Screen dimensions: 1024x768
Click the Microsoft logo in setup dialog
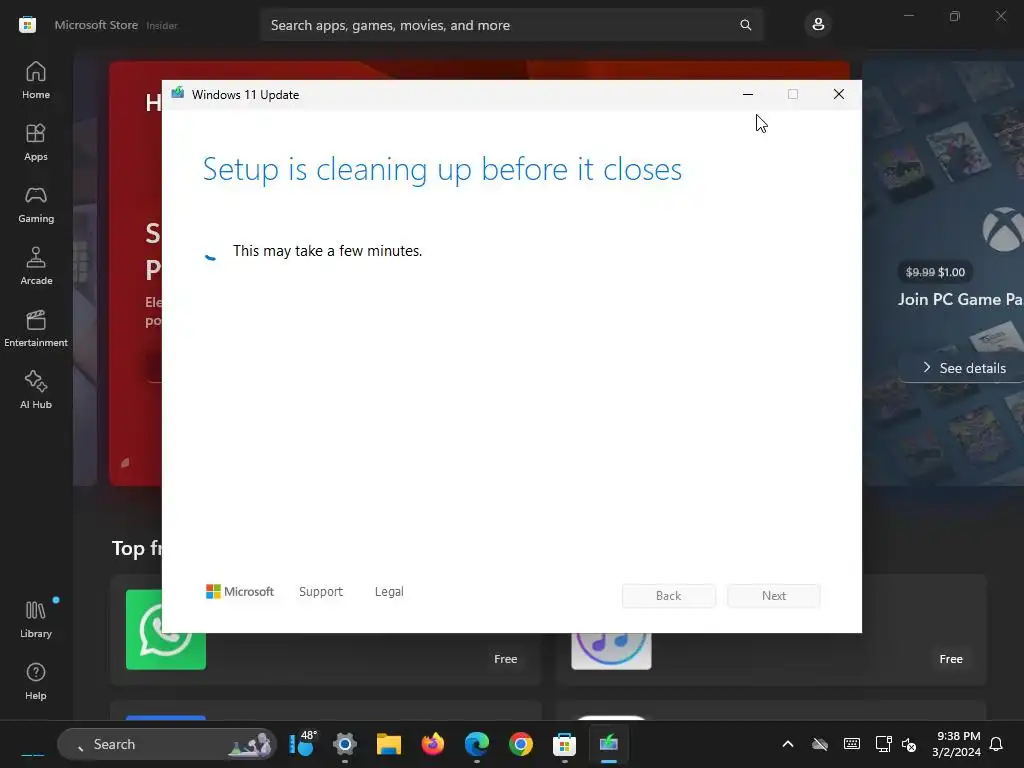[240, 592]
